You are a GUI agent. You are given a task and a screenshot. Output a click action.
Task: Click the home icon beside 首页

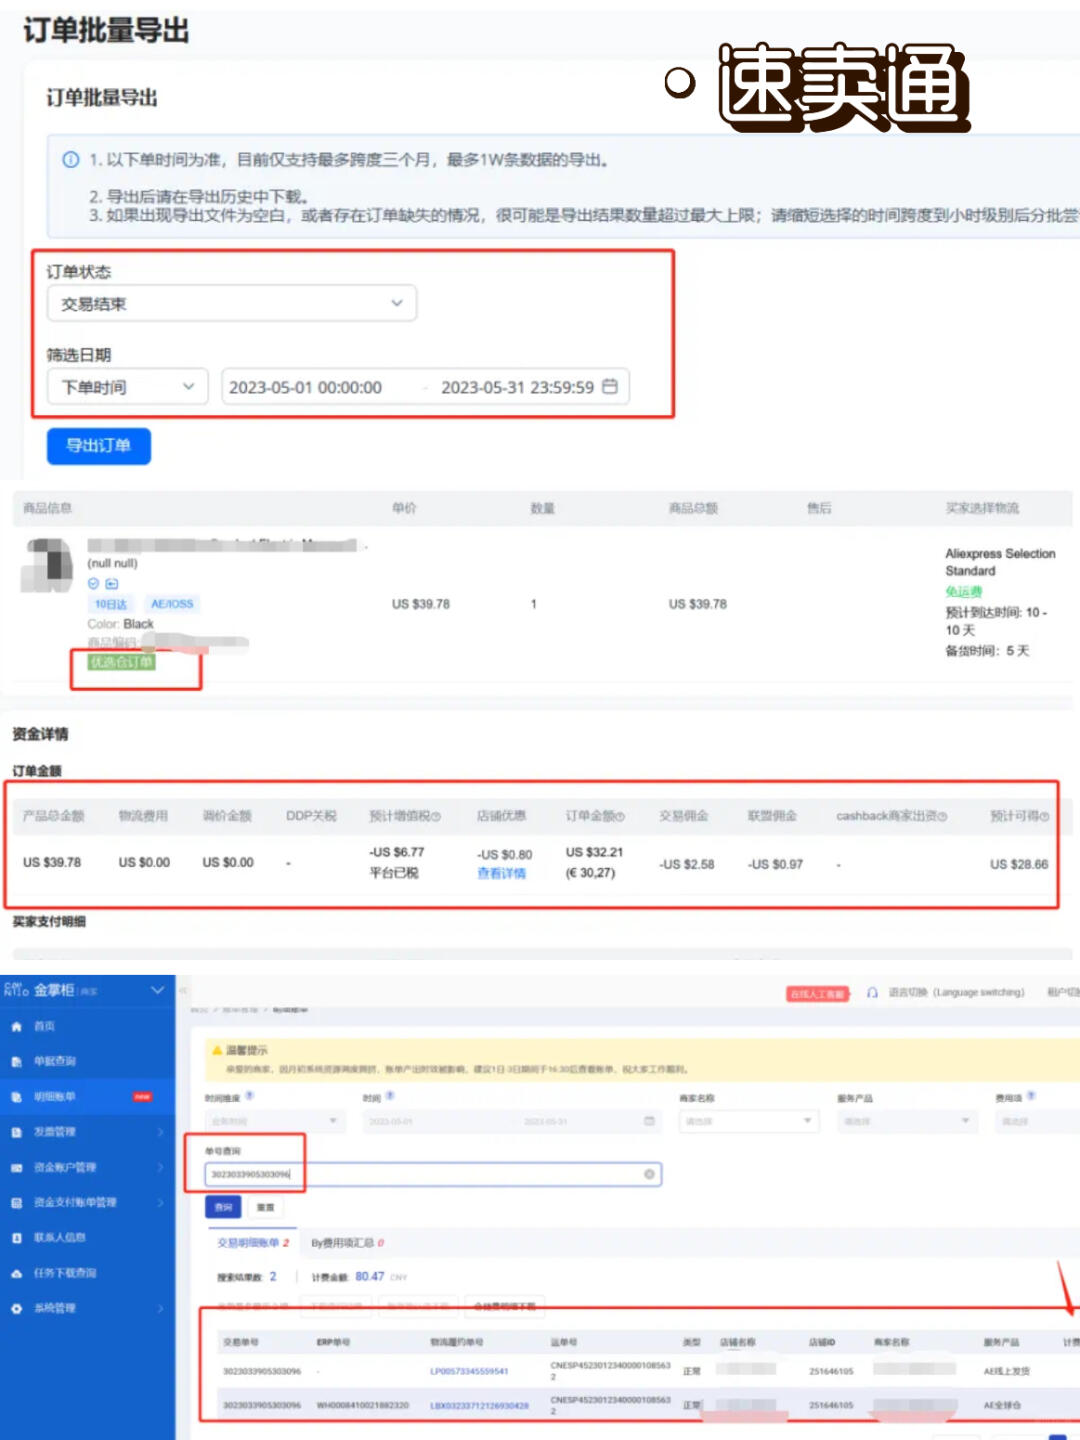click(x=16, y=1026)
